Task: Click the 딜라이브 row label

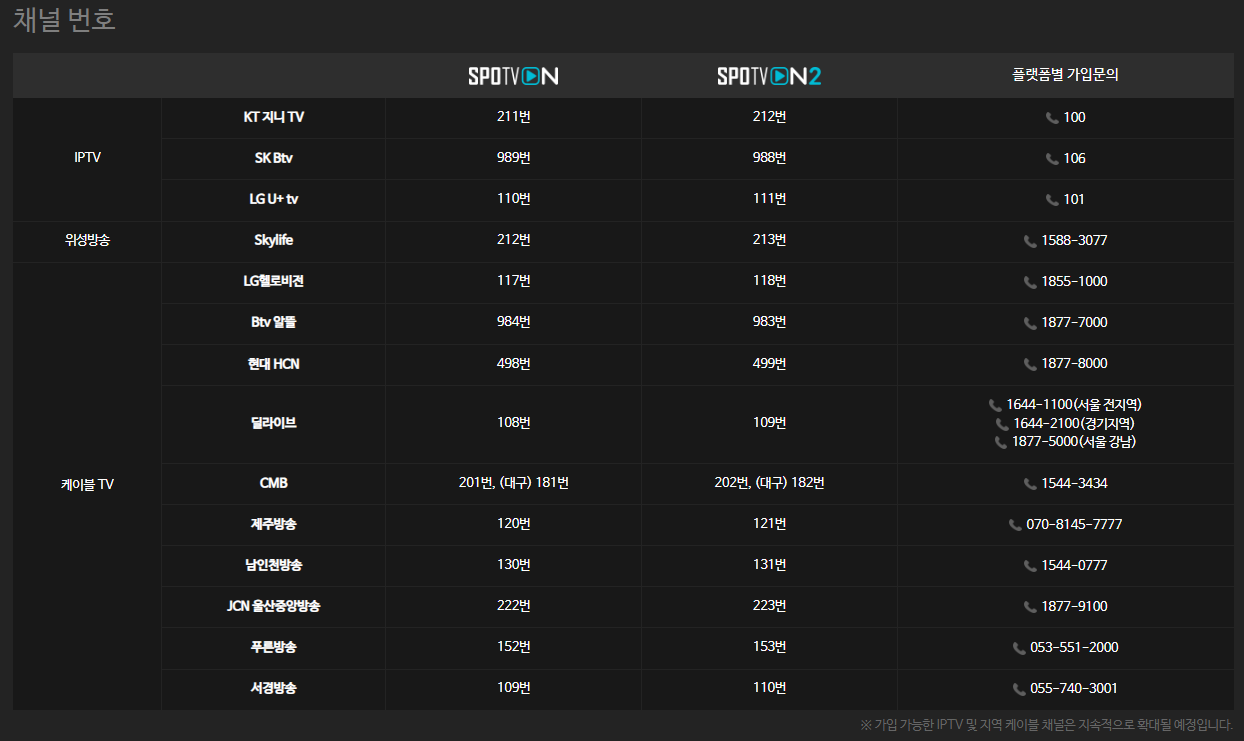Action: pyautogui.click(x=274, y=423)
